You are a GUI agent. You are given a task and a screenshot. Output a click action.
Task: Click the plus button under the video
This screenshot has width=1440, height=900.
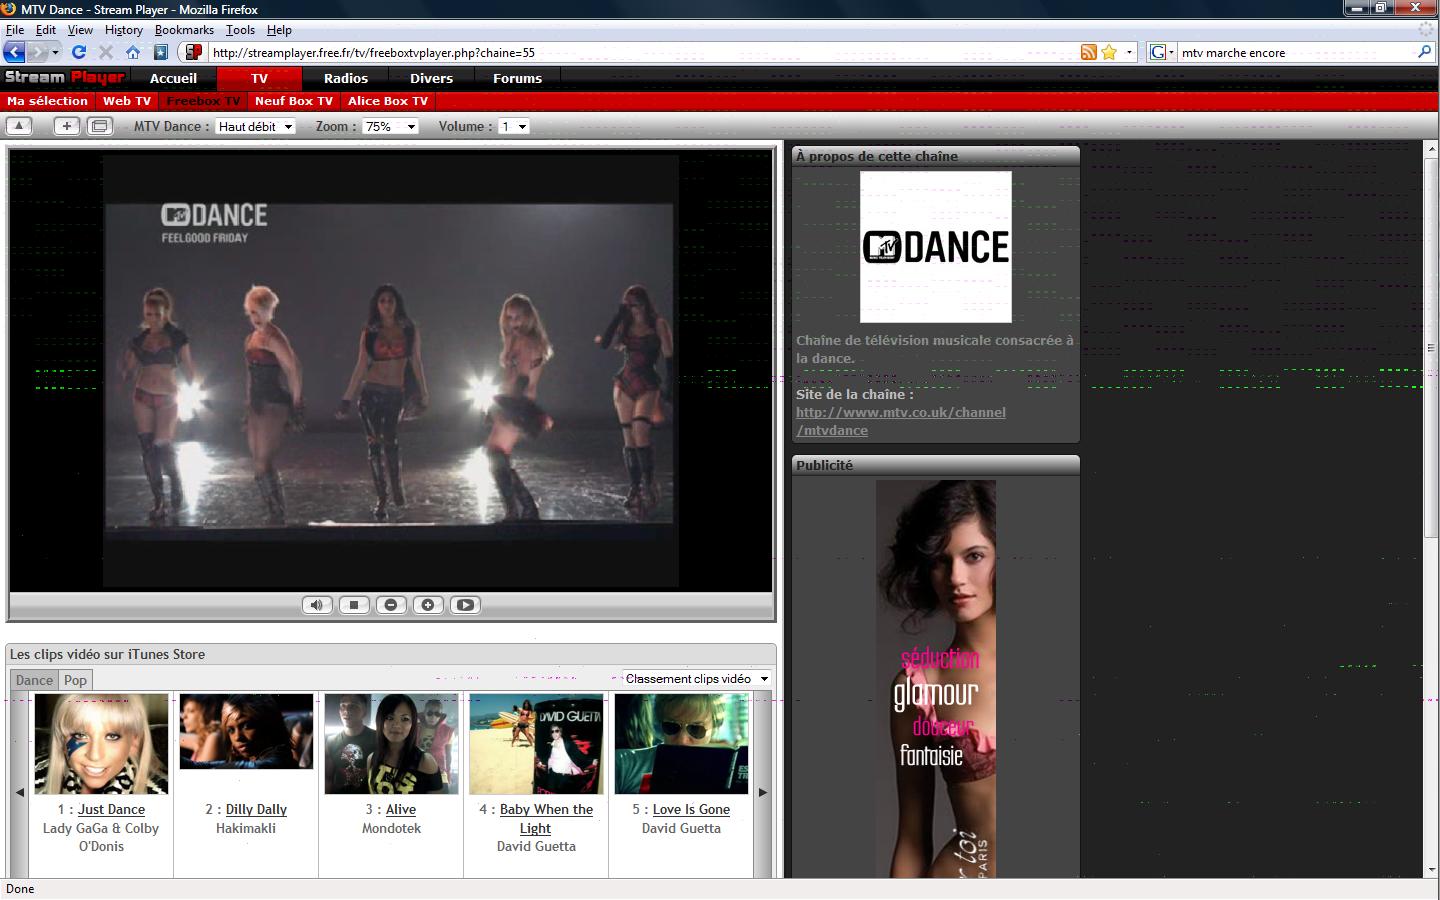tap(428, 605)
